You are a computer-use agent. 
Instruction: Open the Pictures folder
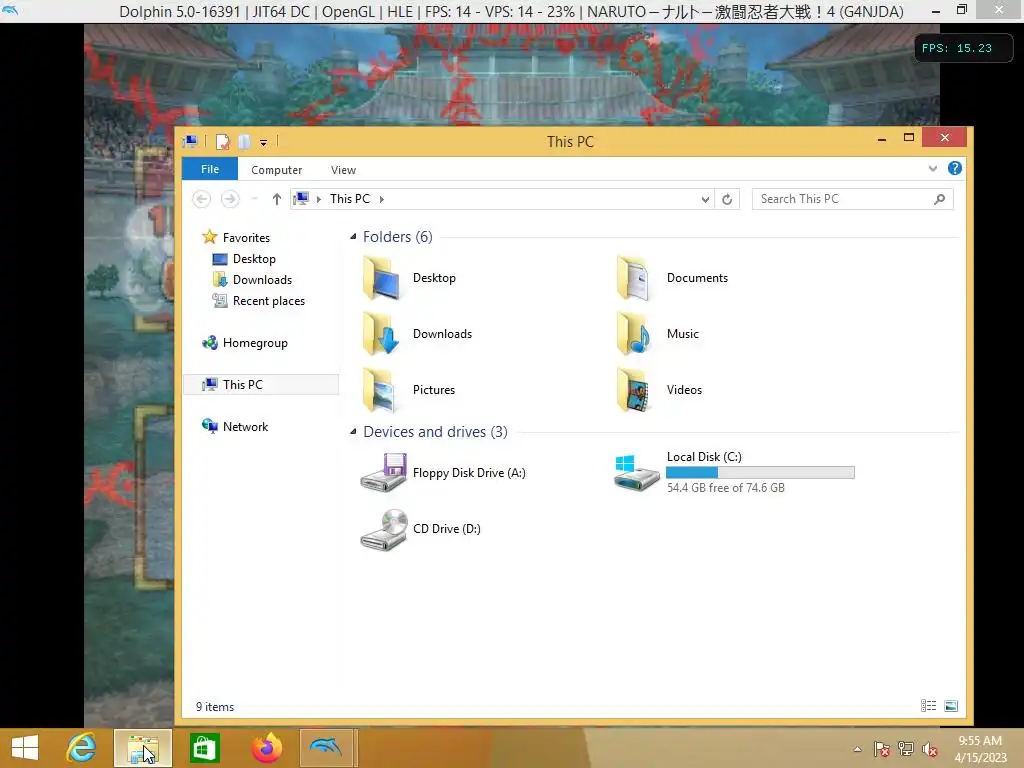pos(410,390)
